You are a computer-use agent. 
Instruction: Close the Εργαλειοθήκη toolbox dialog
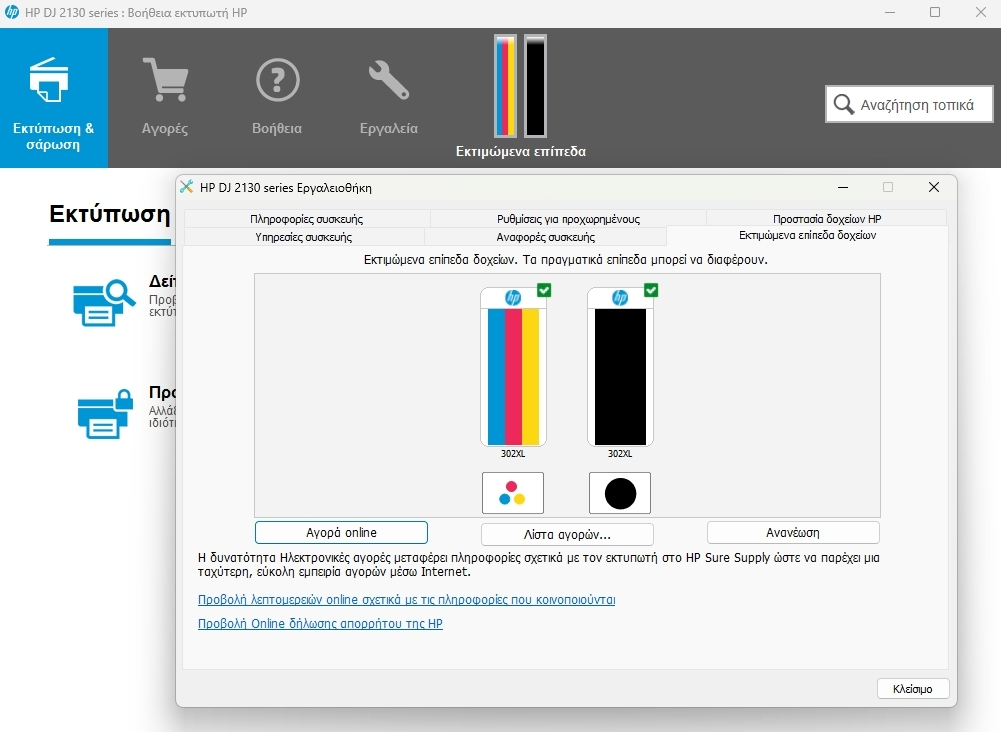click(933, 187)
